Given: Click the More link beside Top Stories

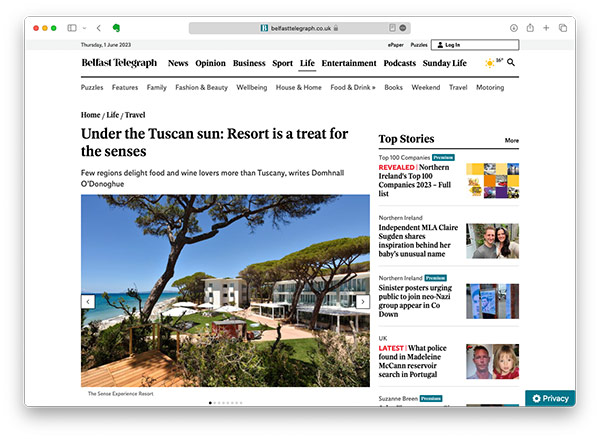Looking at the screenshot, I should coord(511,140).
